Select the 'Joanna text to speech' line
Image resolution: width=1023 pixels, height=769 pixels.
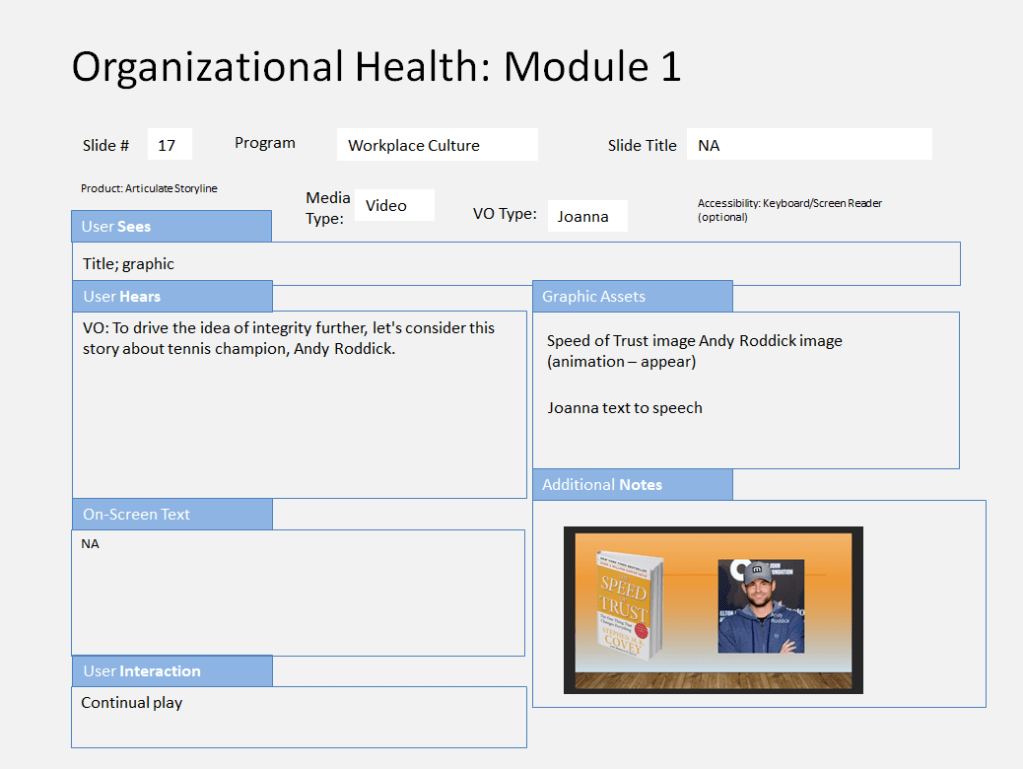[624, 408]
